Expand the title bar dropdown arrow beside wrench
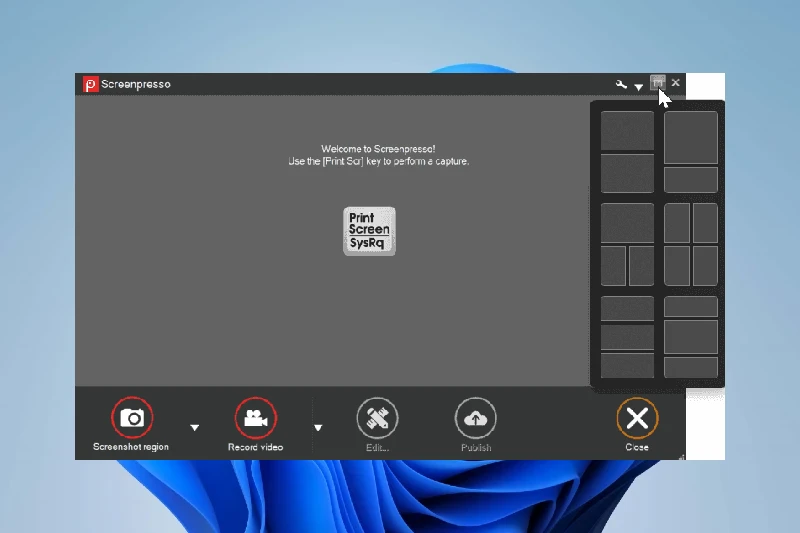This screenshot has height=533, width=800. [638, 87]
